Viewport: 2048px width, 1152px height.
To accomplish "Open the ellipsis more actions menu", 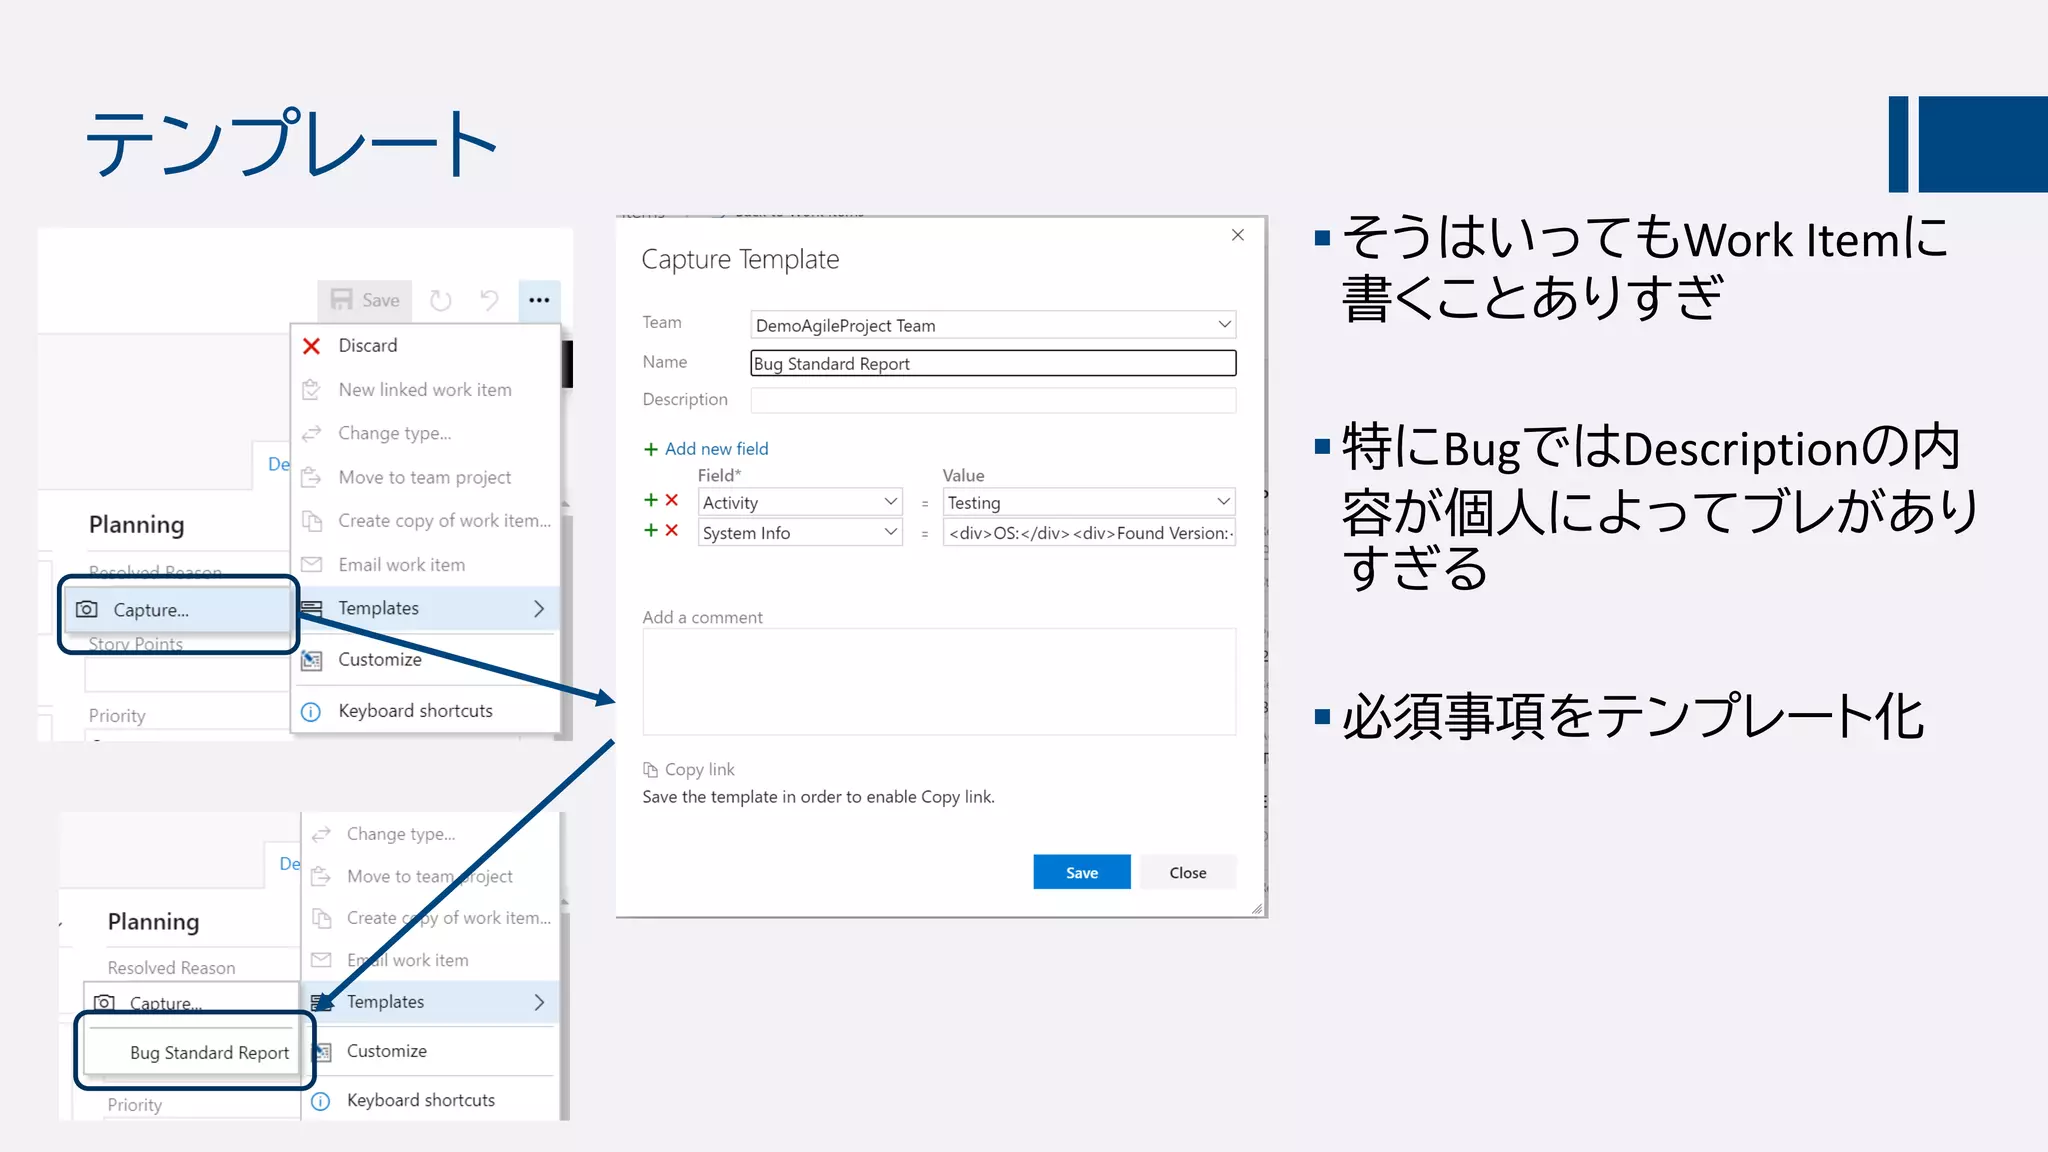I will [x=539, y=300].
